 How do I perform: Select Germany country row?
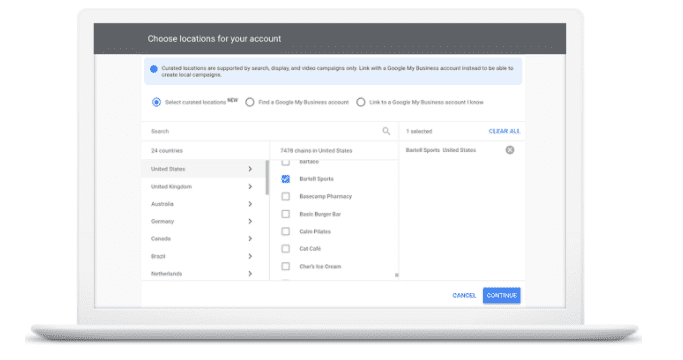[203, 221]
